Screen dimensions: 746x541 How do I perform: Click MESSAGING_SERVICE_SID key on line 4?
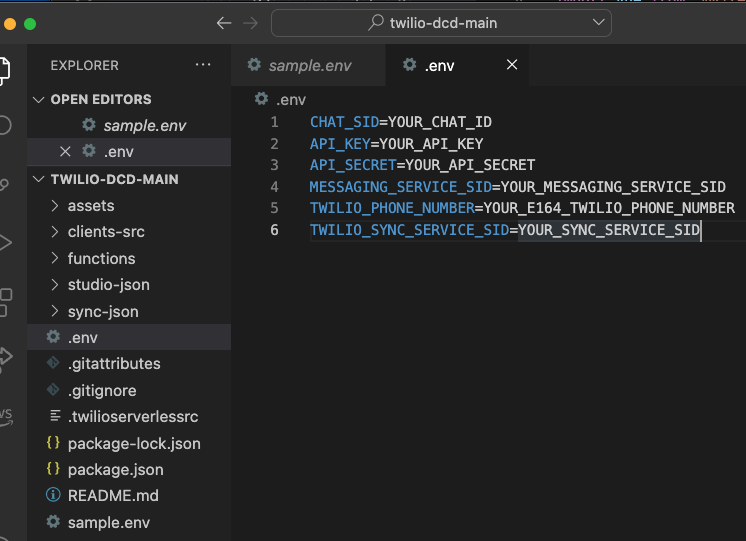pos(401,187)
